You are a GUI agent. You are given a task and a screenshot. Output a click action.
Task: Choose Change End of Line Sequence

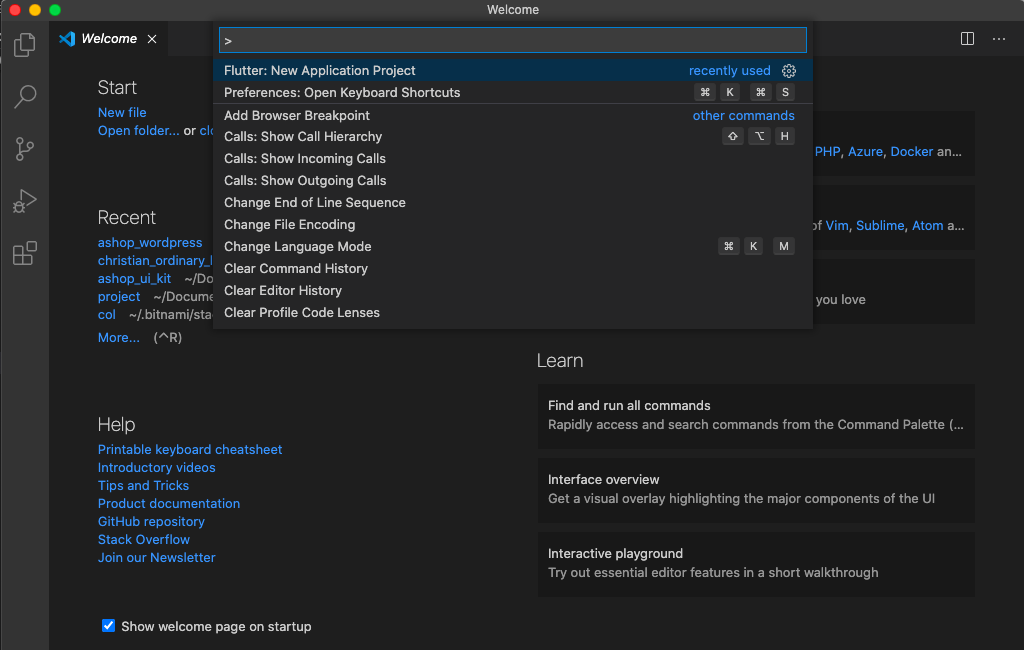[x=513, y=203]
